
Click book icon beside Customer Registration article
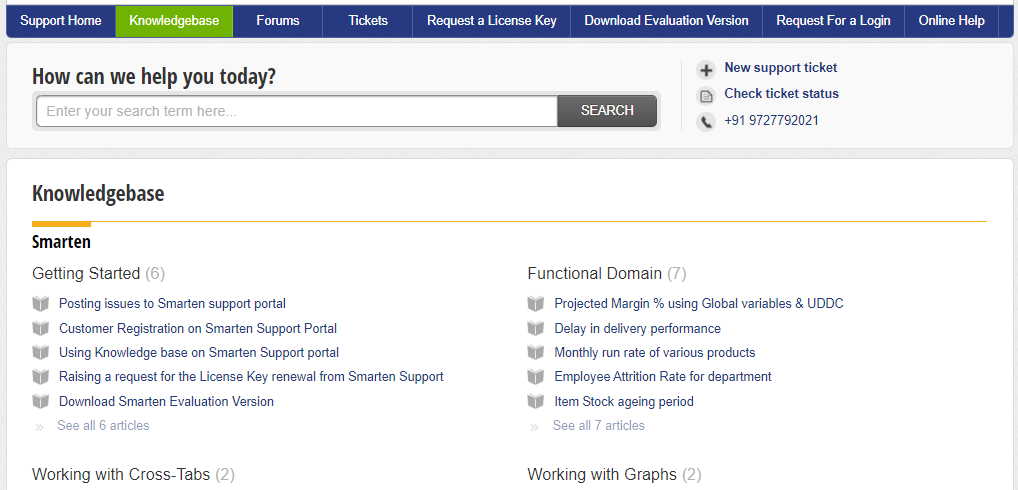tap(41, 328)
